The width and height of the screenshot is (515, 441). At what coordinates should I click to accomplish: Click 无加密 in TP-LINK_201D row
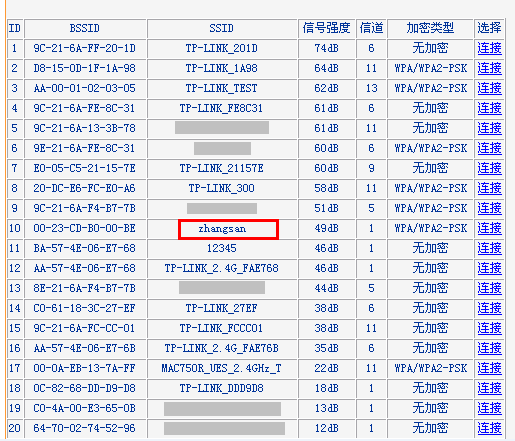[x=430, y=48]
